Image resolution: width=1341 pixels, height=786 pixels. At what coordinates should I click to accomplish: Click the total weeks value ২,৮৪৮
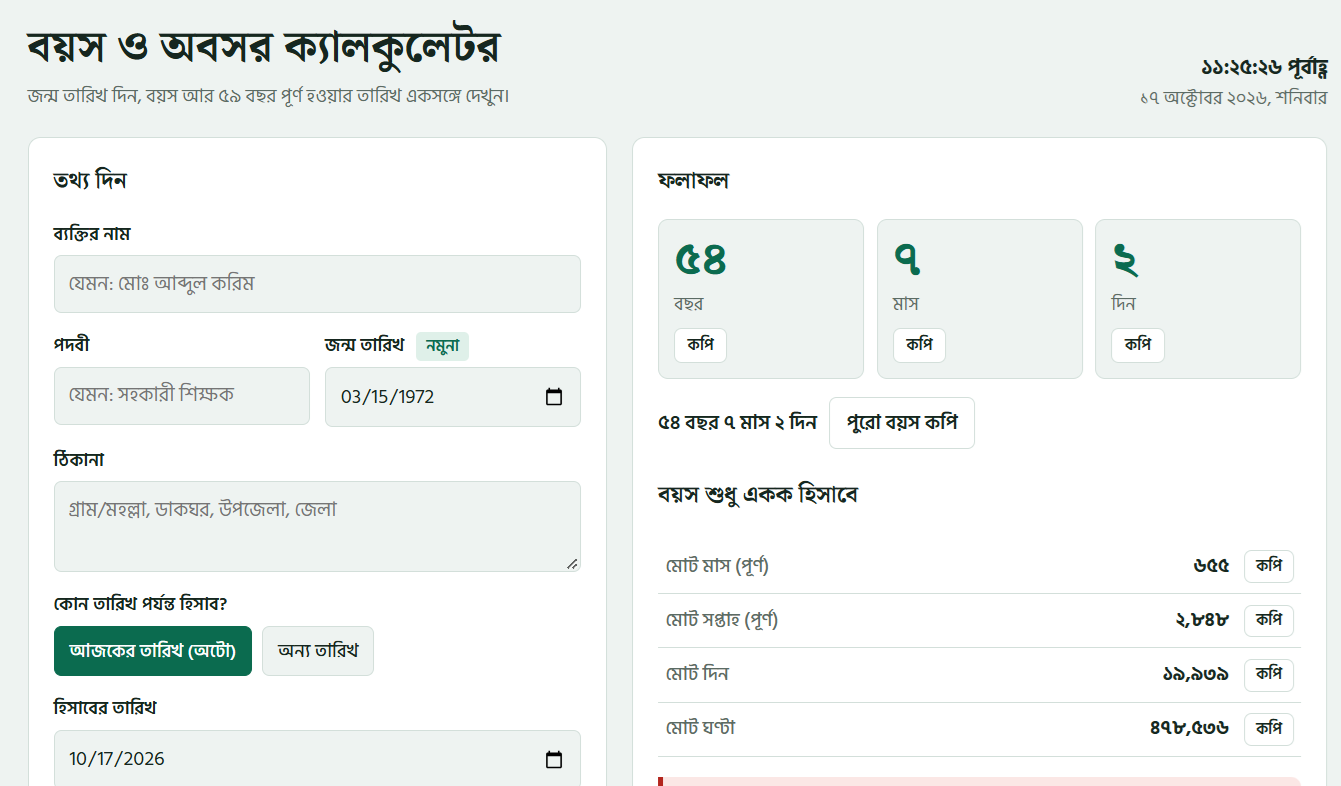(x=1202, y=620)
